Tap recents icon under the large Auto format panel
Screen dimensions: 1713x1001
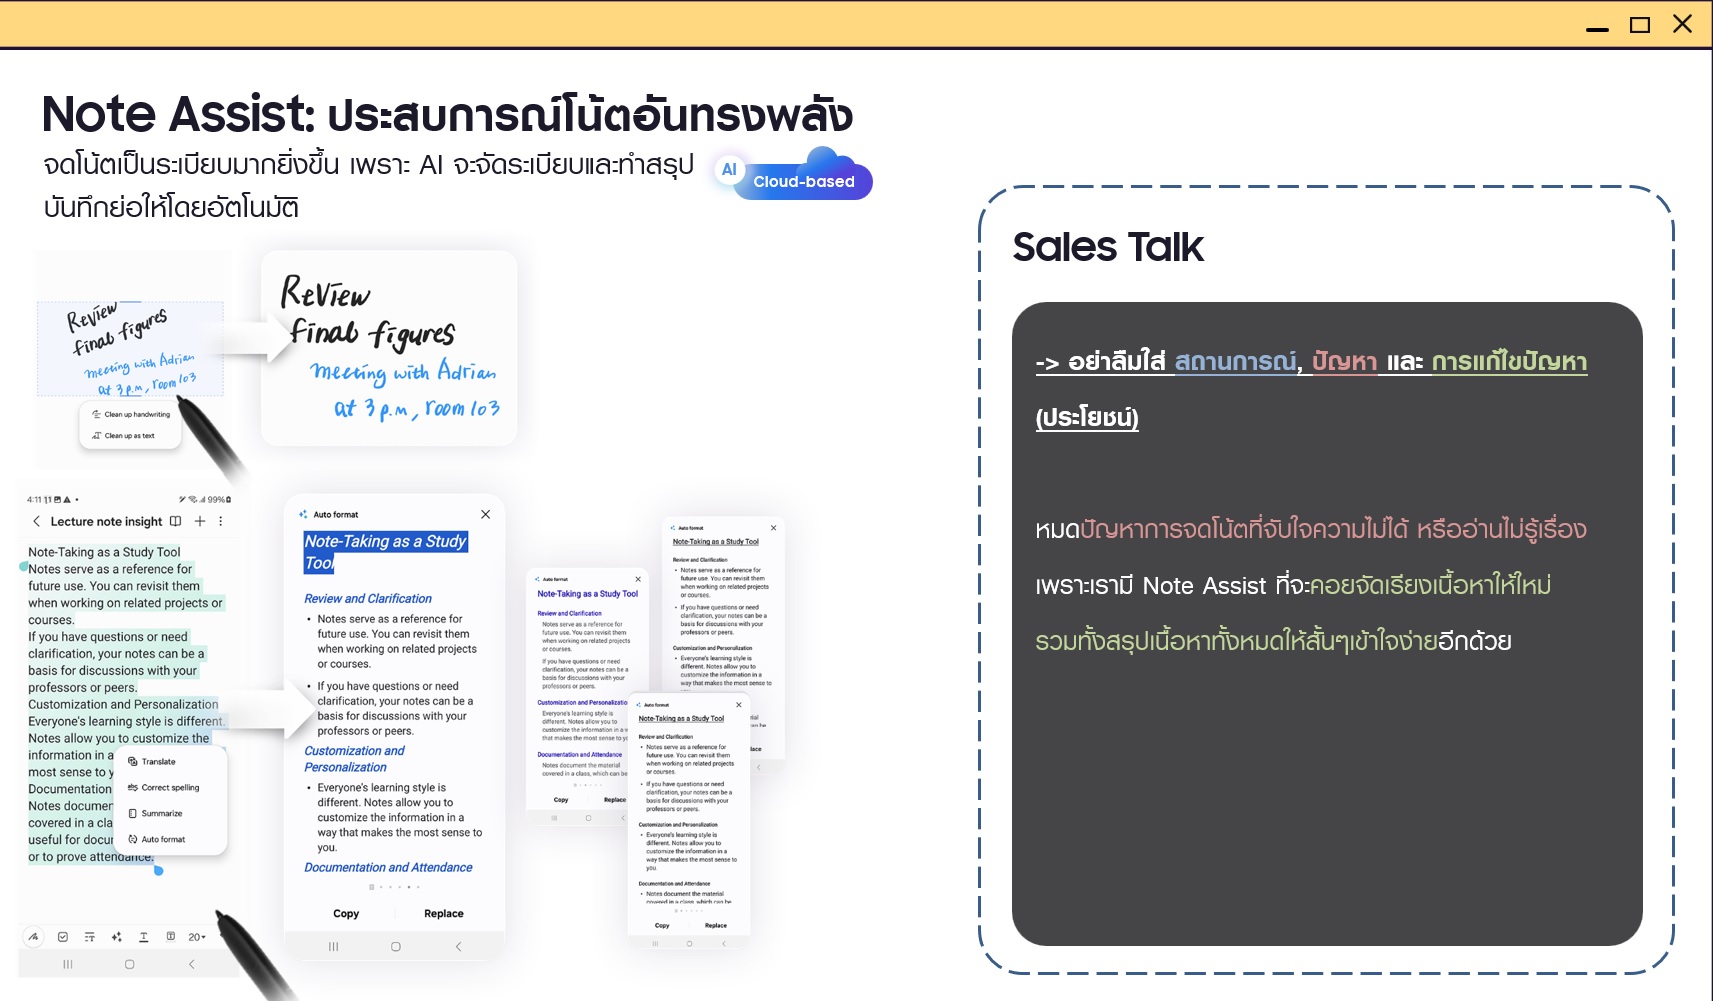tap(333, 946)
